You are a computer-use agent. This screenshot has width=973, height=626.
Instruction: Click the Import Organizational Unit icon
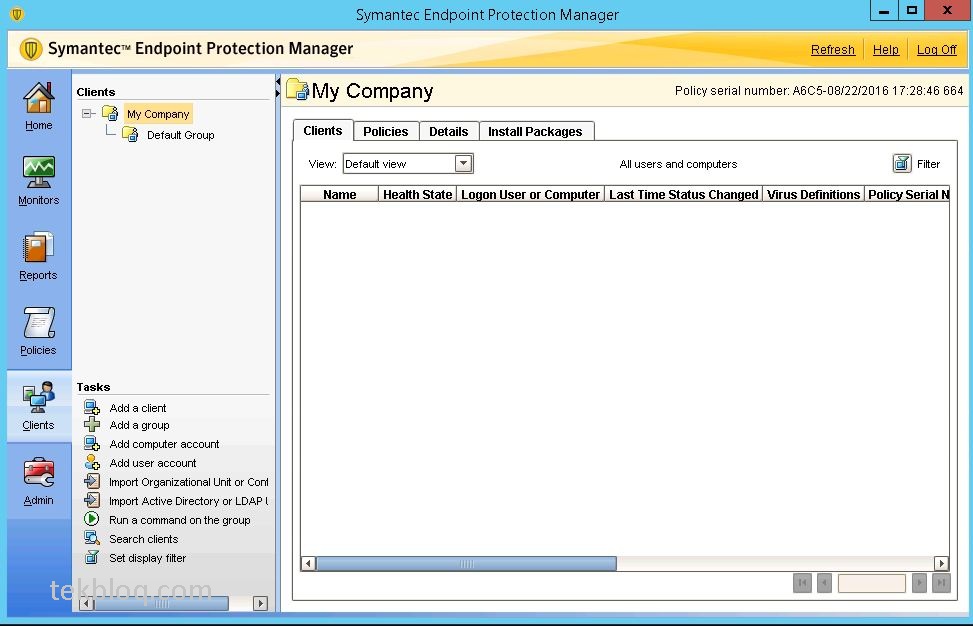[x=92, y=481]
